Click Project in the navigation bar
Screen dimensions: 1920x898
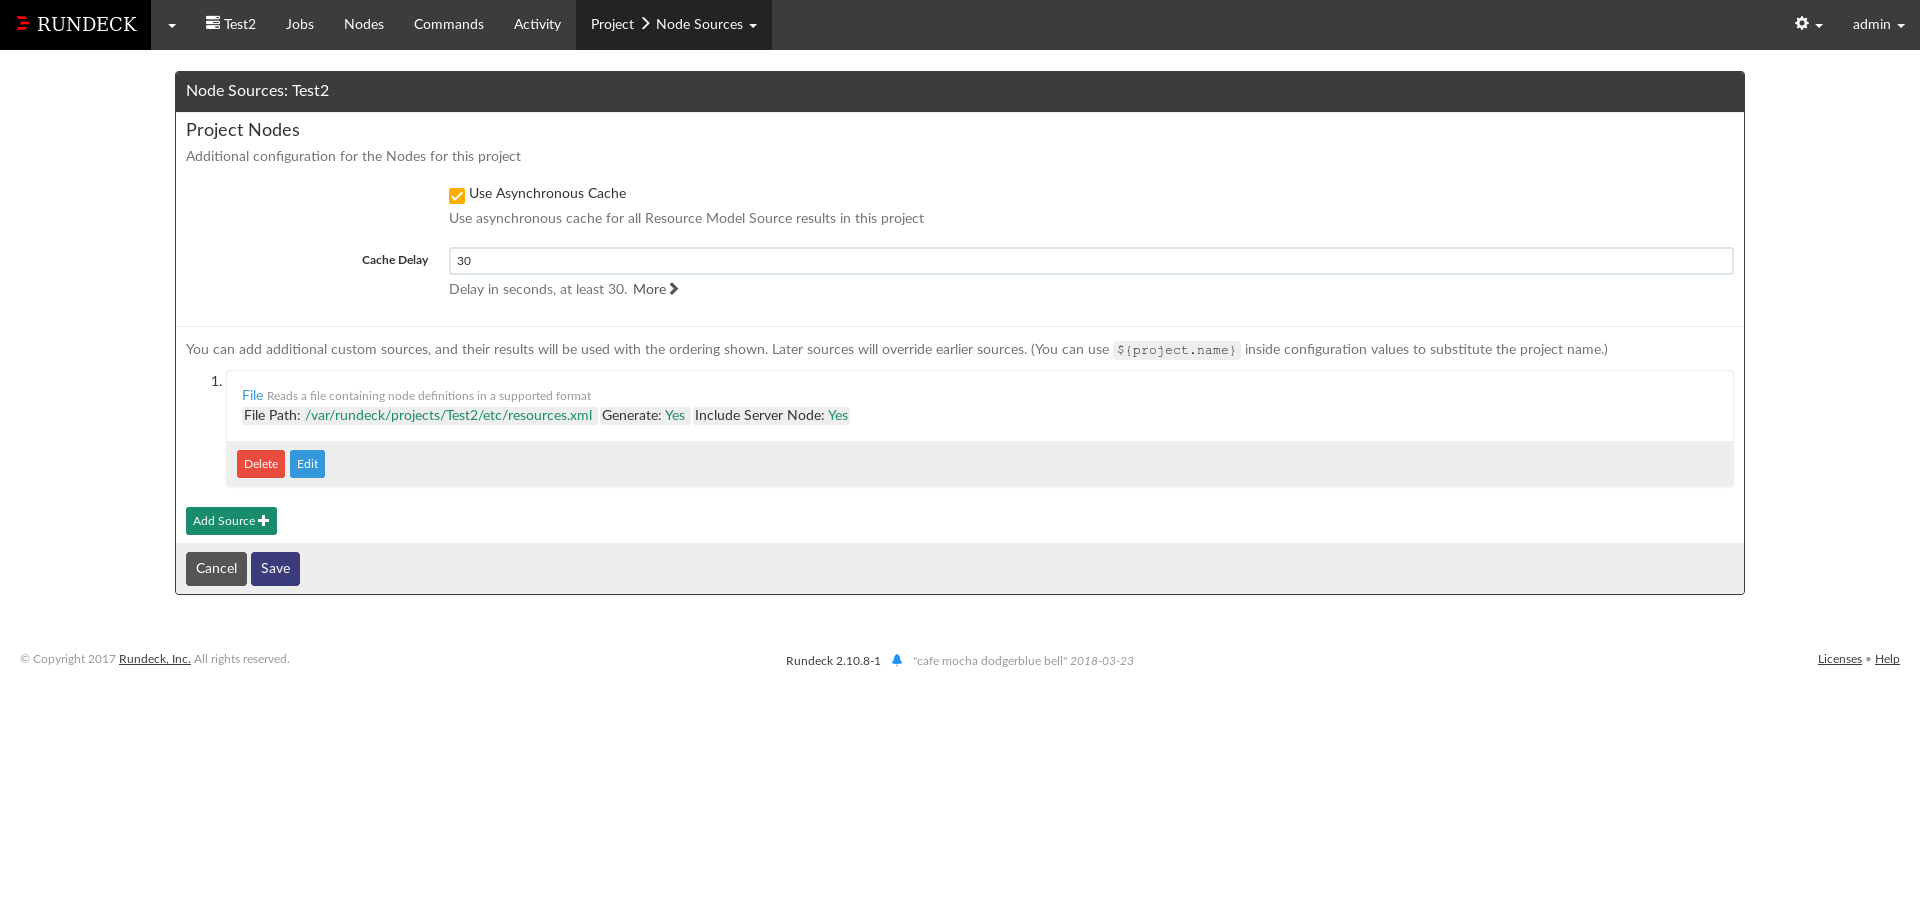click(612, 24)
